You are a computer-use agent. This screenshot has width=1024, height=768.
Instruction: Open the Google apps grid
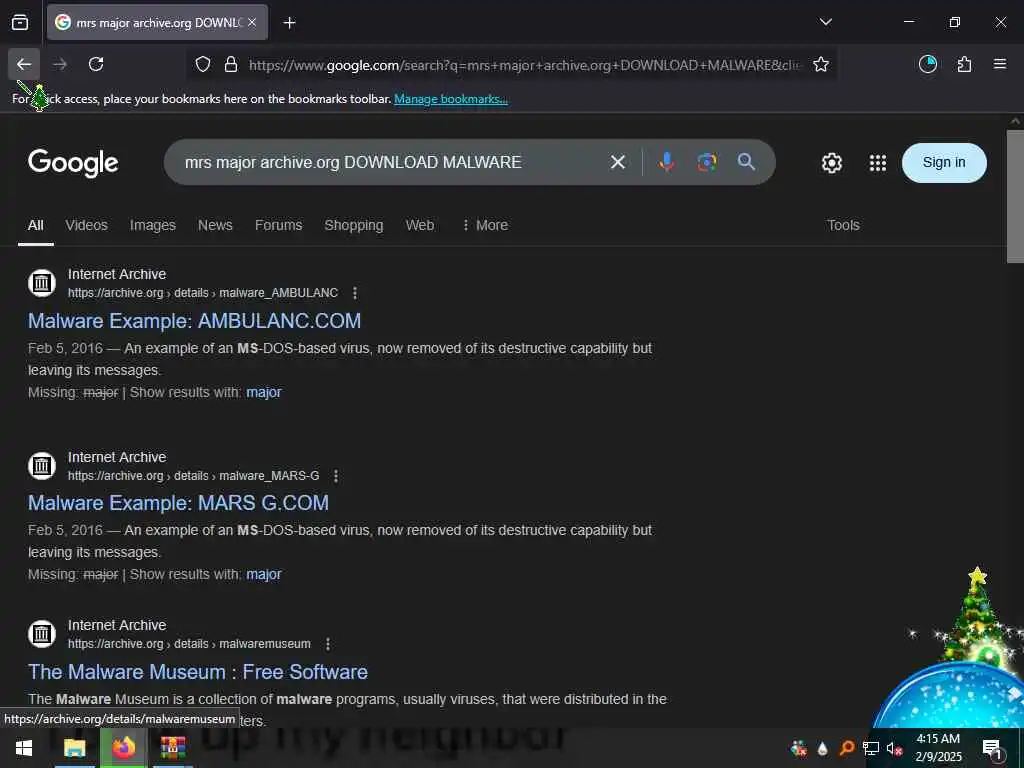(878, 163)
